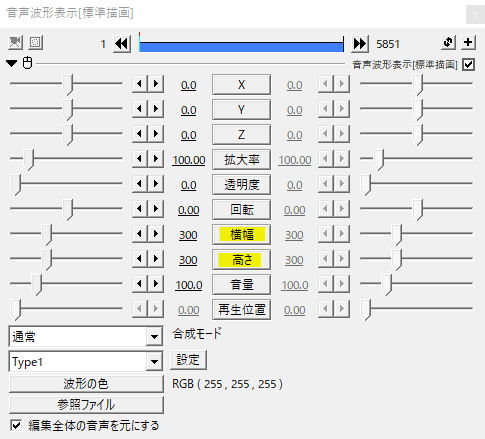Click the mouse icon next to the triangle
485x439 pixels.
28,63
